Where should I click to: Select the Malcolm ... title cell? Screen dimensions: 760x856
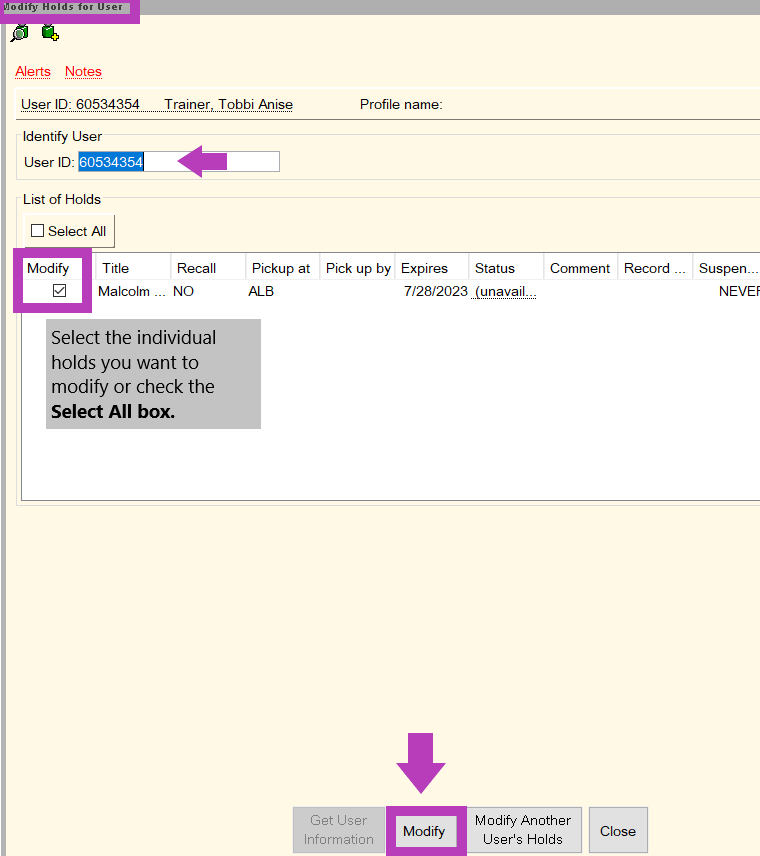pos(132,292)
